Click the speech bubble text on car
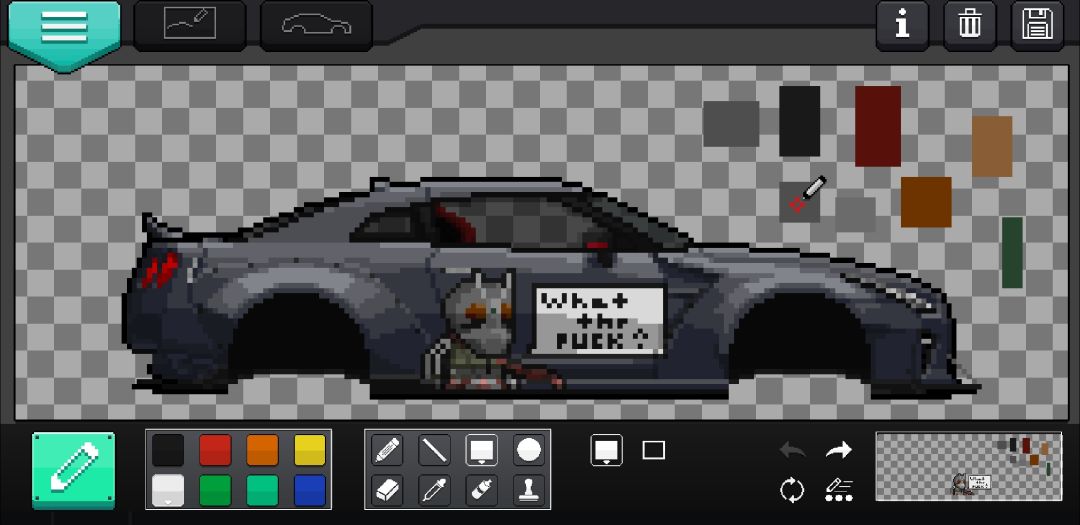 (599, 320)
